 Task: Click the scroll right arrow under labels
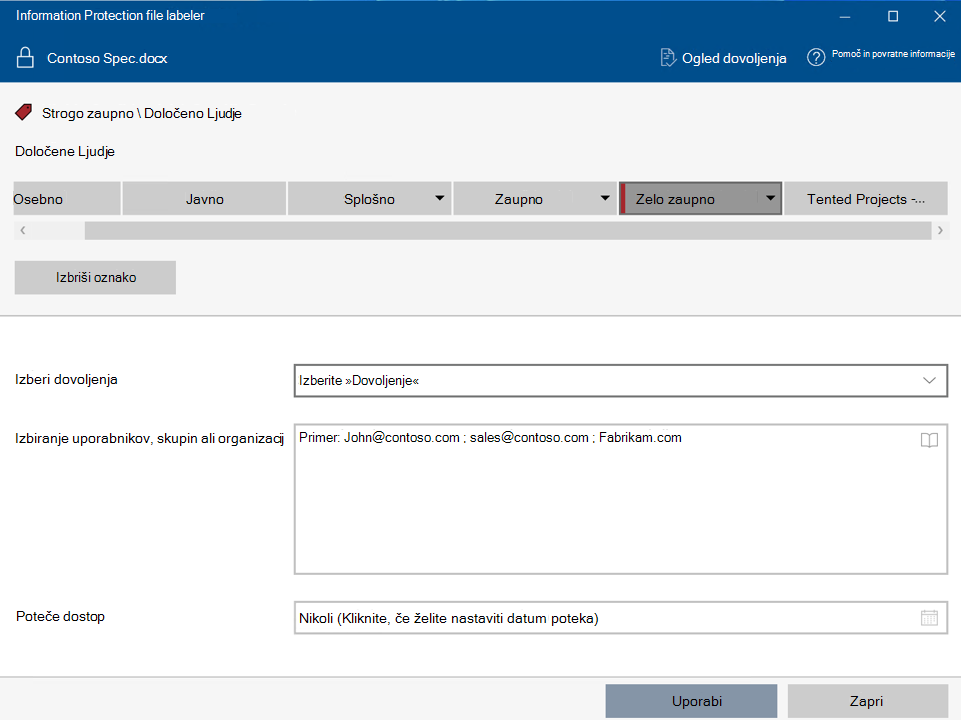[x=940, y=230]
